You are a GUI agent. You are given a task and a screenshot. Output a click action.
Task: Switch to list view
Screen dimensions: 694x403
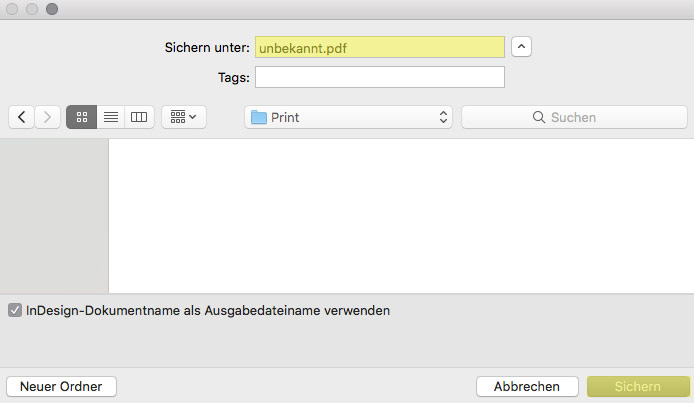coord(111,117)
